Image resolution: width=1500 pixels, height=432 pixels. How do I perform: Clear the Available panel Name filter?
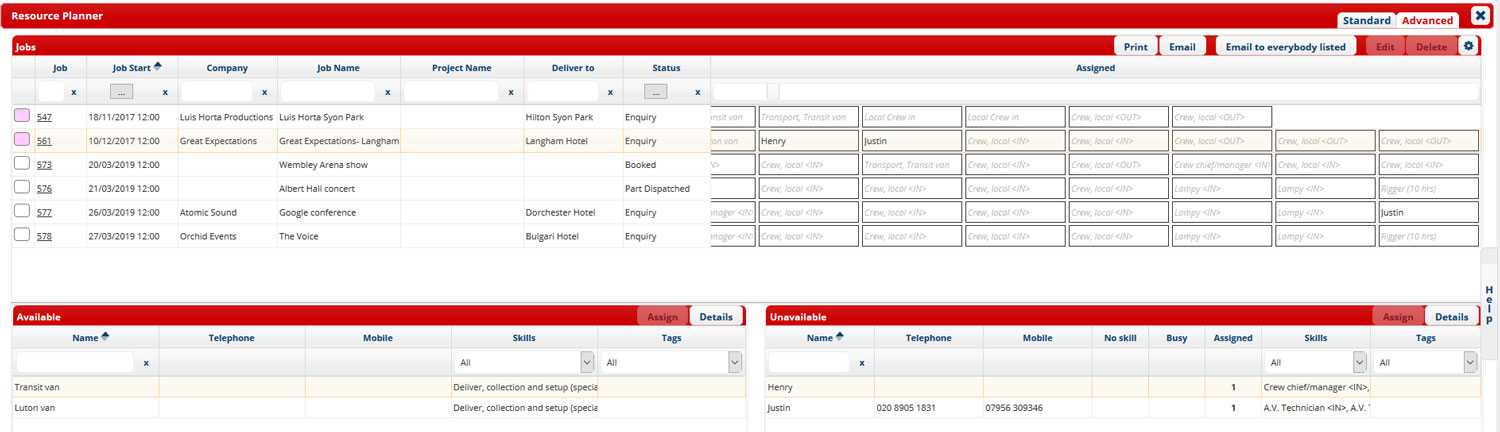(x=146, y=363)
